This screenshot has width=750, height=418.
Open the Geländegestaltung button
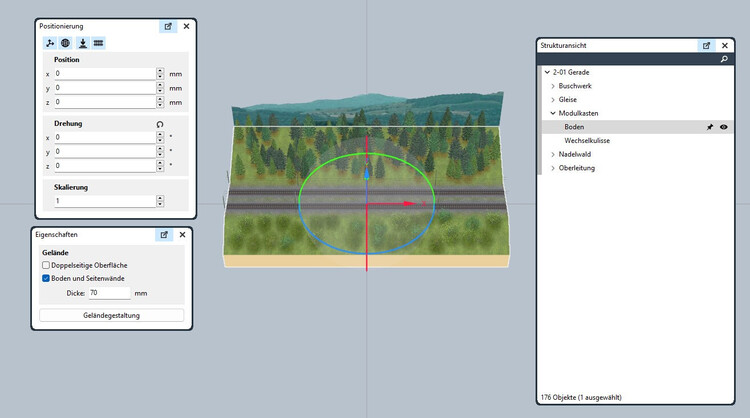[x=111, y=316]
